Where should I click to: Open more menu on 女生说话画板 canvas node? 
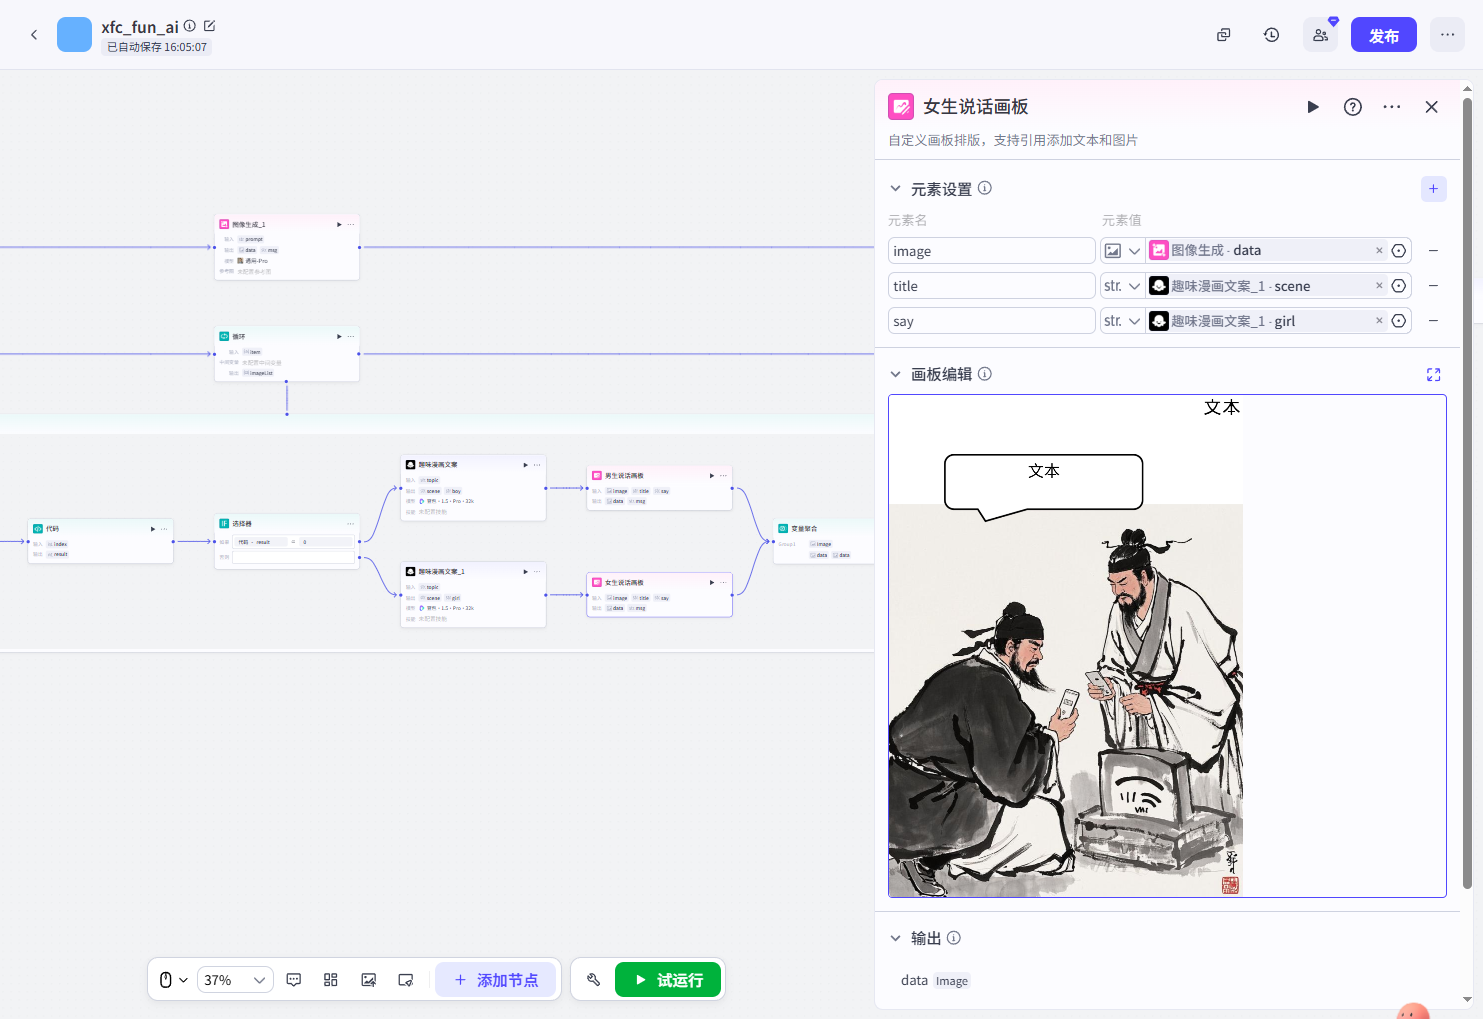[x=723, y=583]
